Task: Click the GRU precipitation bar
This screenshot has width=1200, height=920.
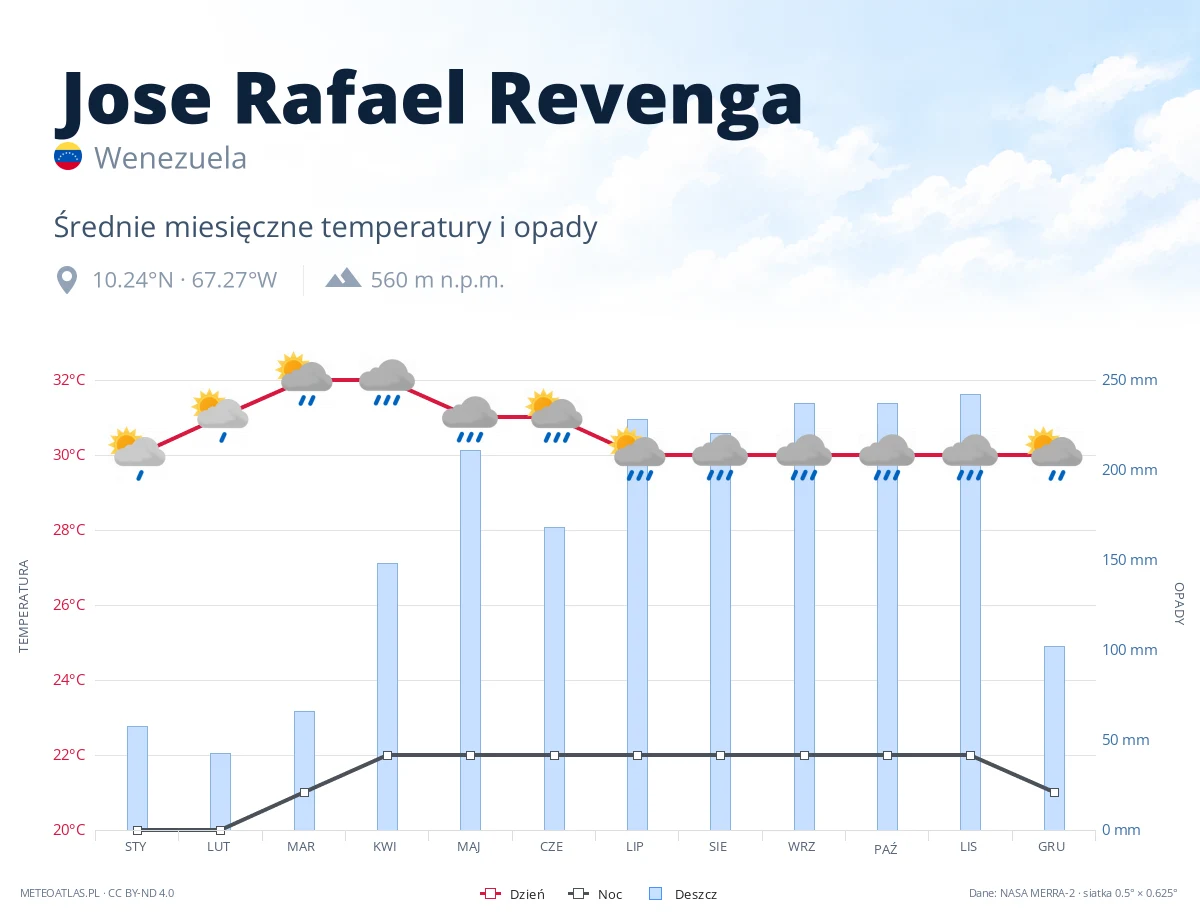Action: coord(1054,738)
